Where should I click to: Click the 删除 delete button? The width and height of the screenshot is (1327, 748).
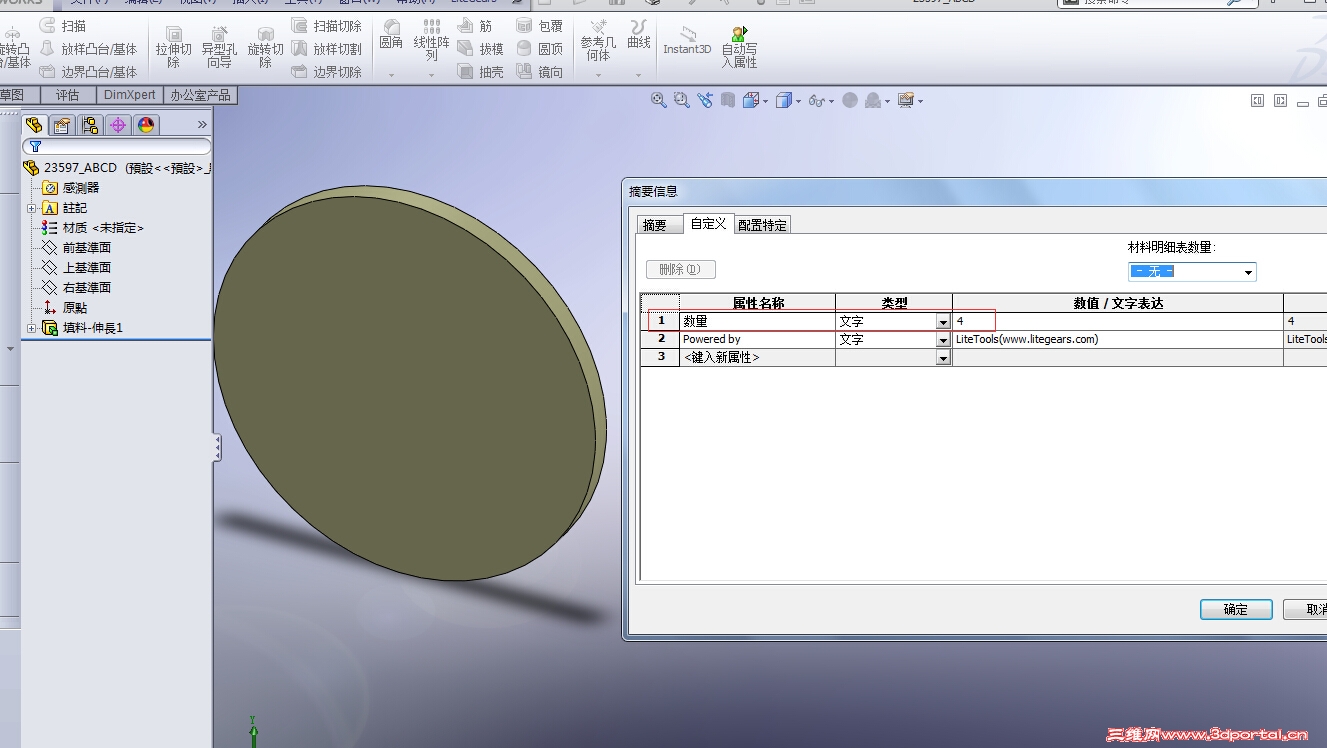click(x=681, y=269)
